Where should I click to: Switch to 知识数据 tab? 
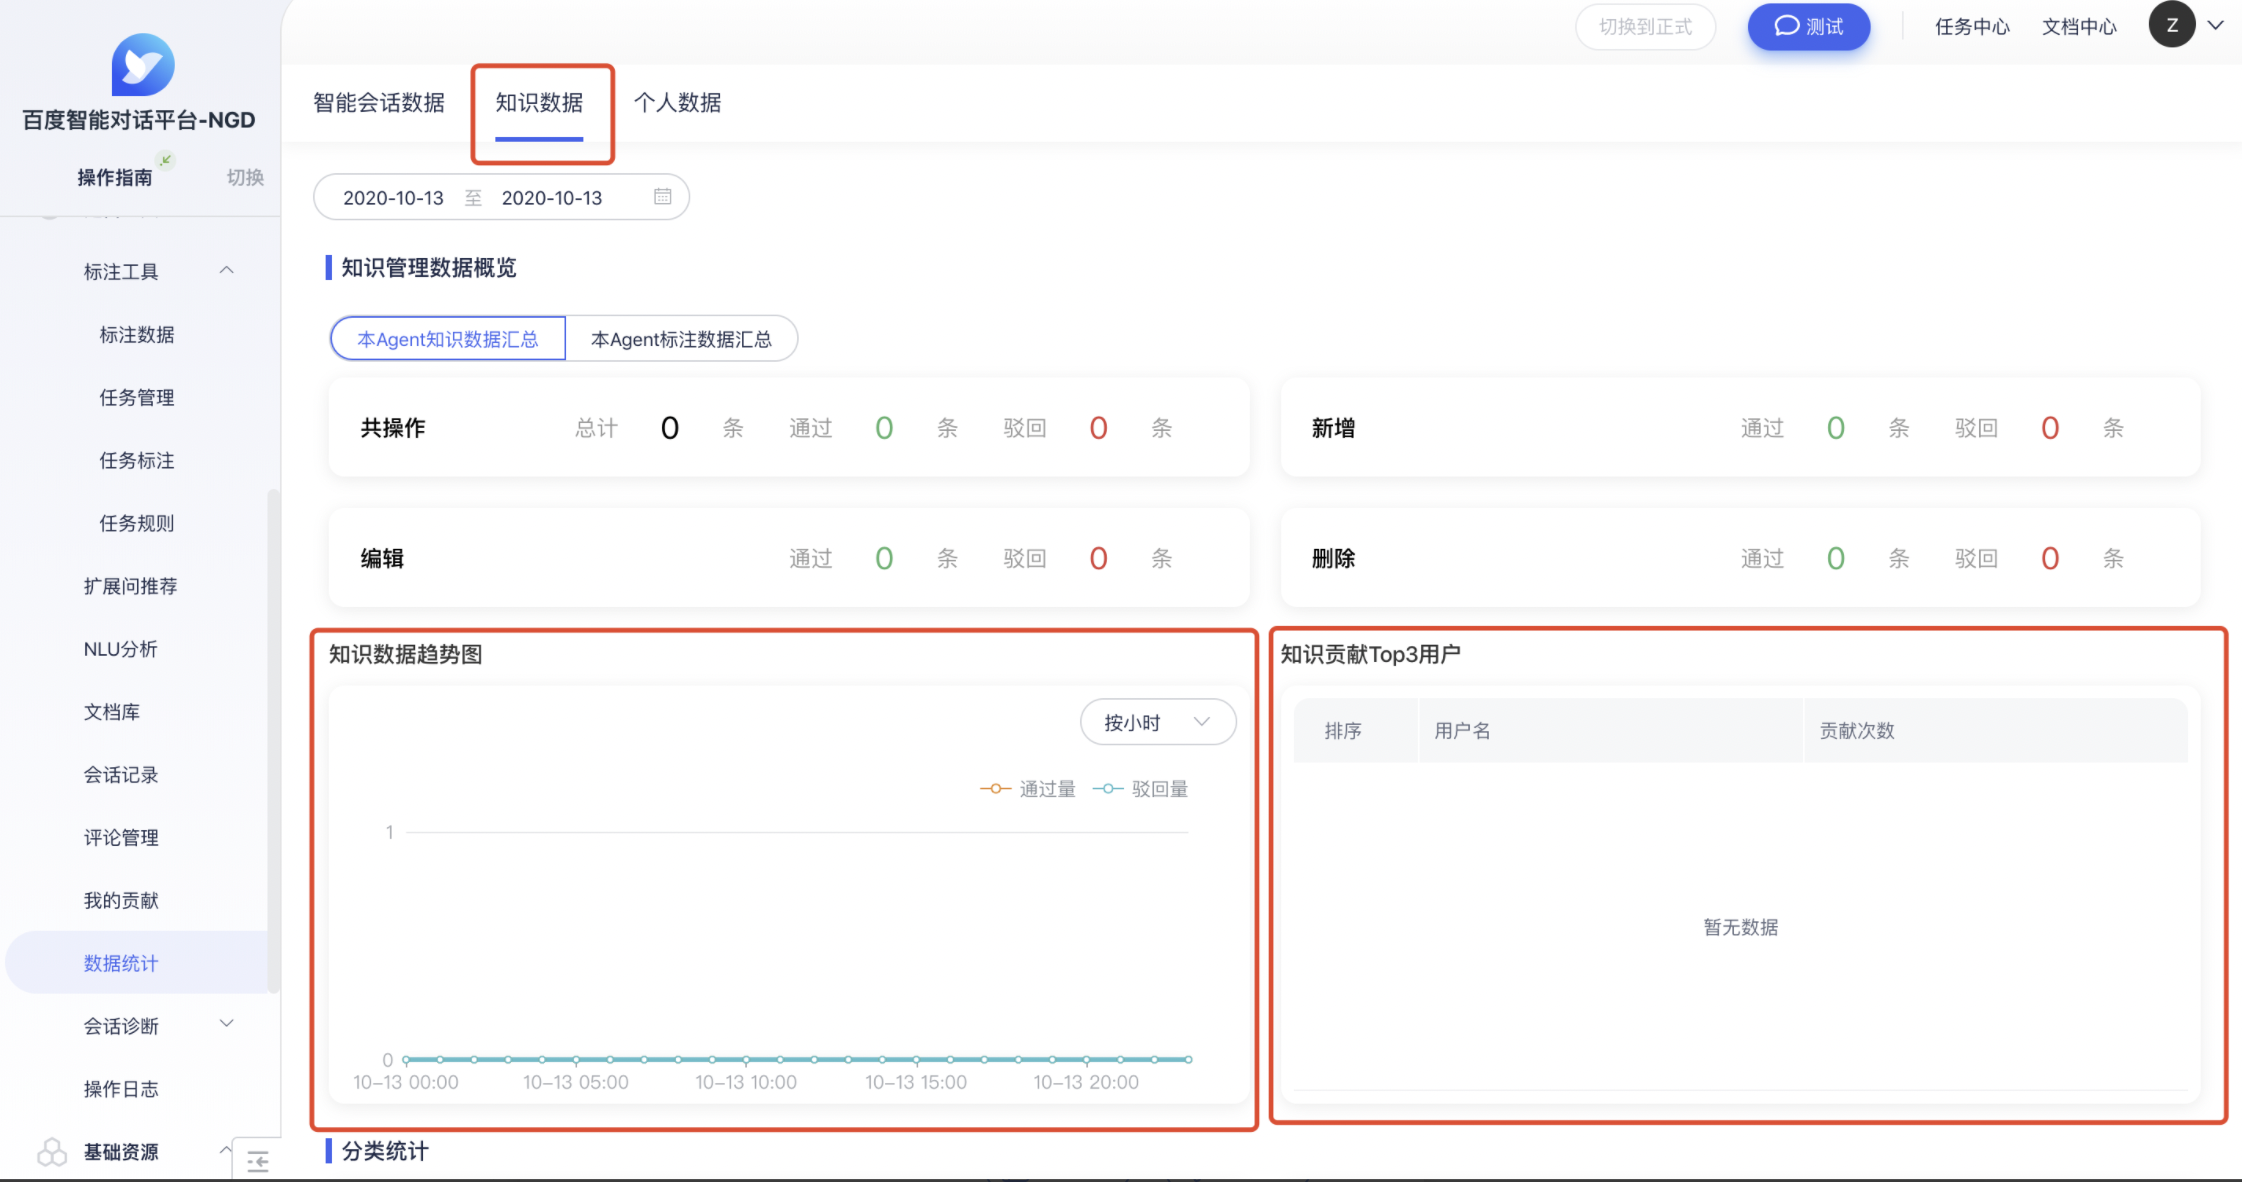(x=539, y=103)
